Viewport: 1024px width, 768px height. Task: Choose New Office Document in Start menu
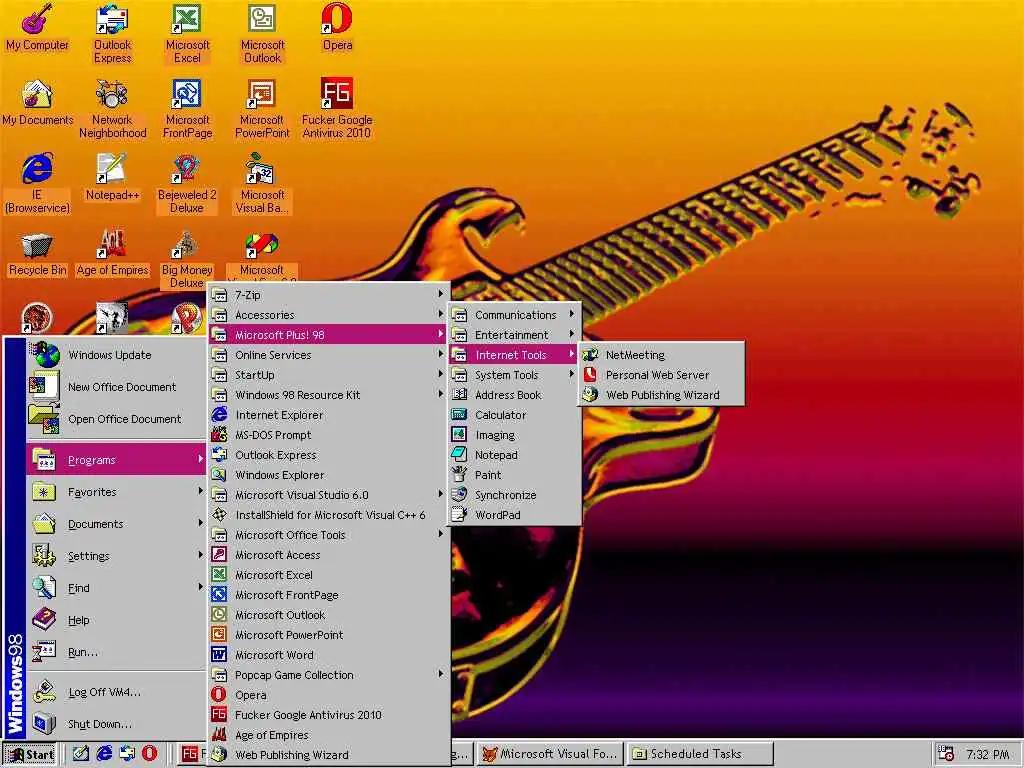(116, 387)
